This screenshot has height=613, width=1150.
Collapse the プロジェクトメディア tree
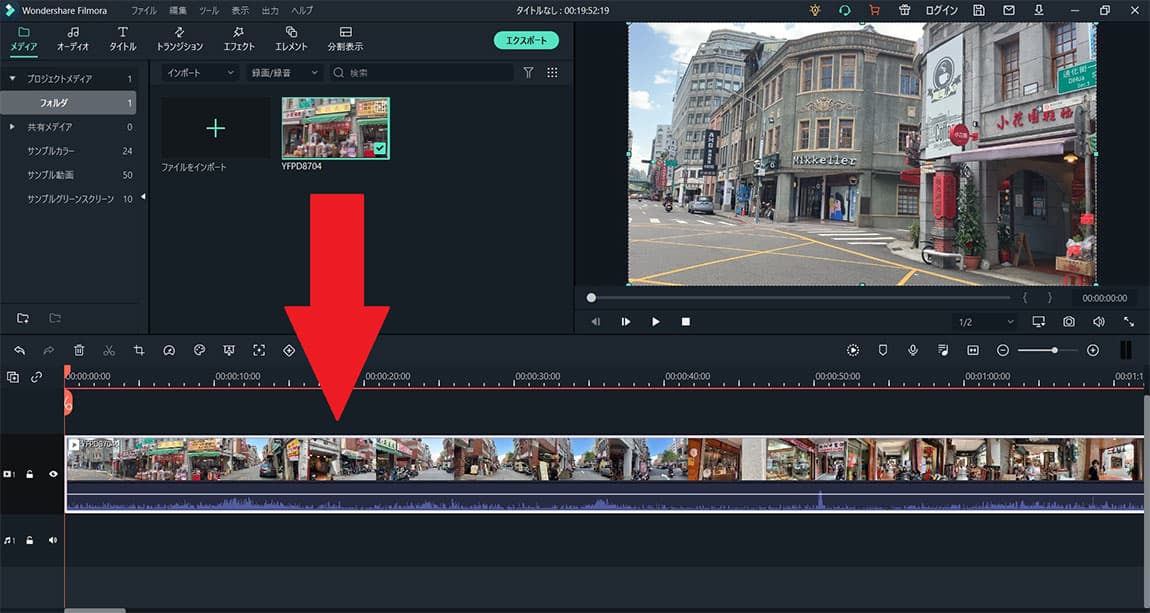[x=12, y=78]
